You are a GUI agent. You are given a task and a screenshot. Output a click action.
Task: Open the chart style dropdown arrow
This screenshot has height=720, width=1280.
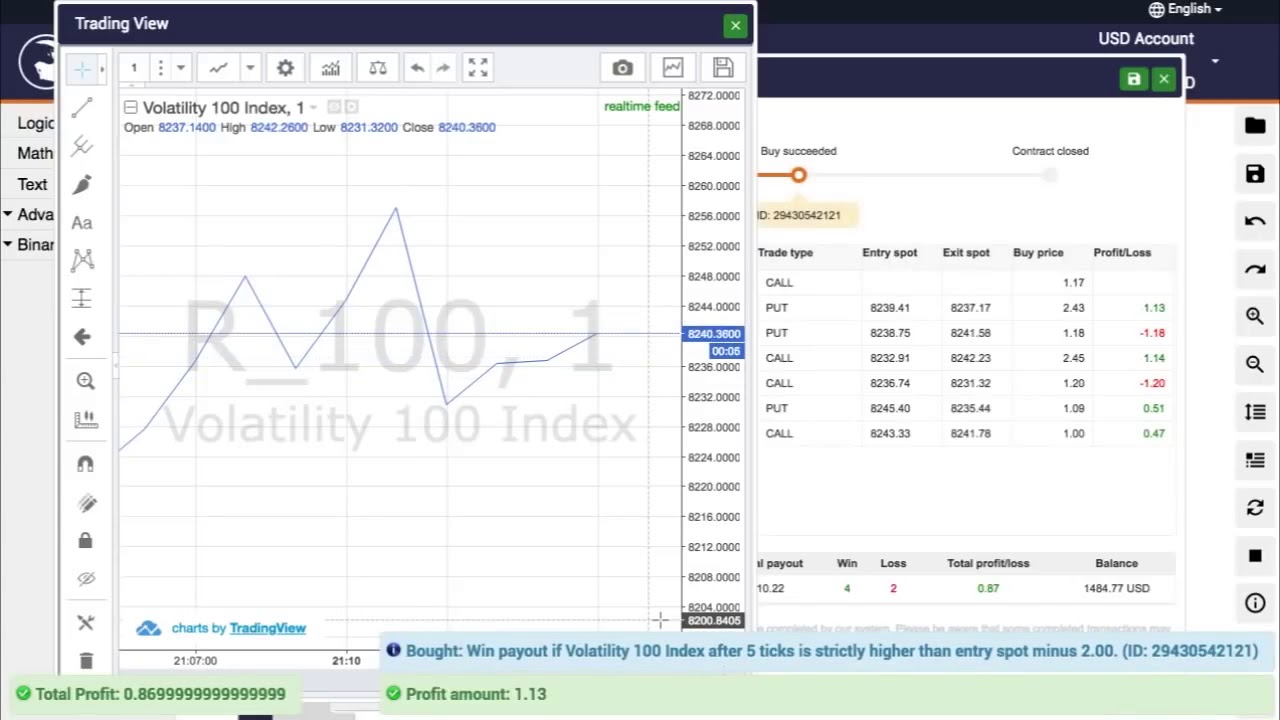tap(250, 68)
